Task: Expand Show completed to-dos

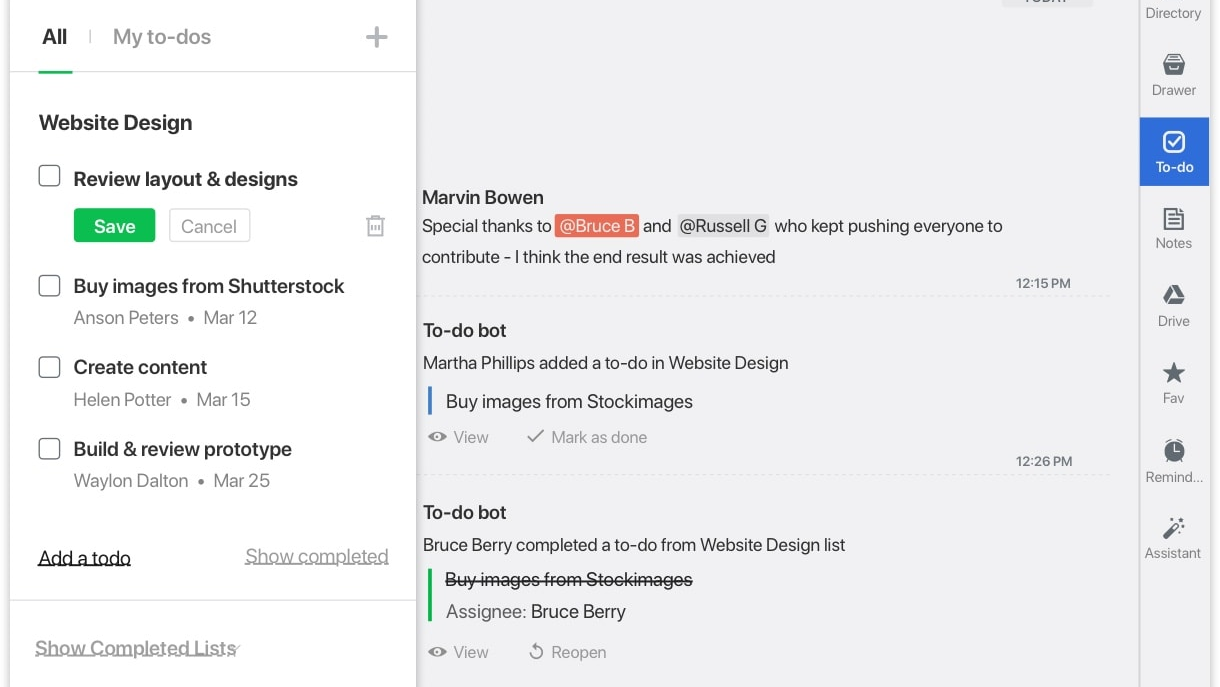Action: coord(316,557)
